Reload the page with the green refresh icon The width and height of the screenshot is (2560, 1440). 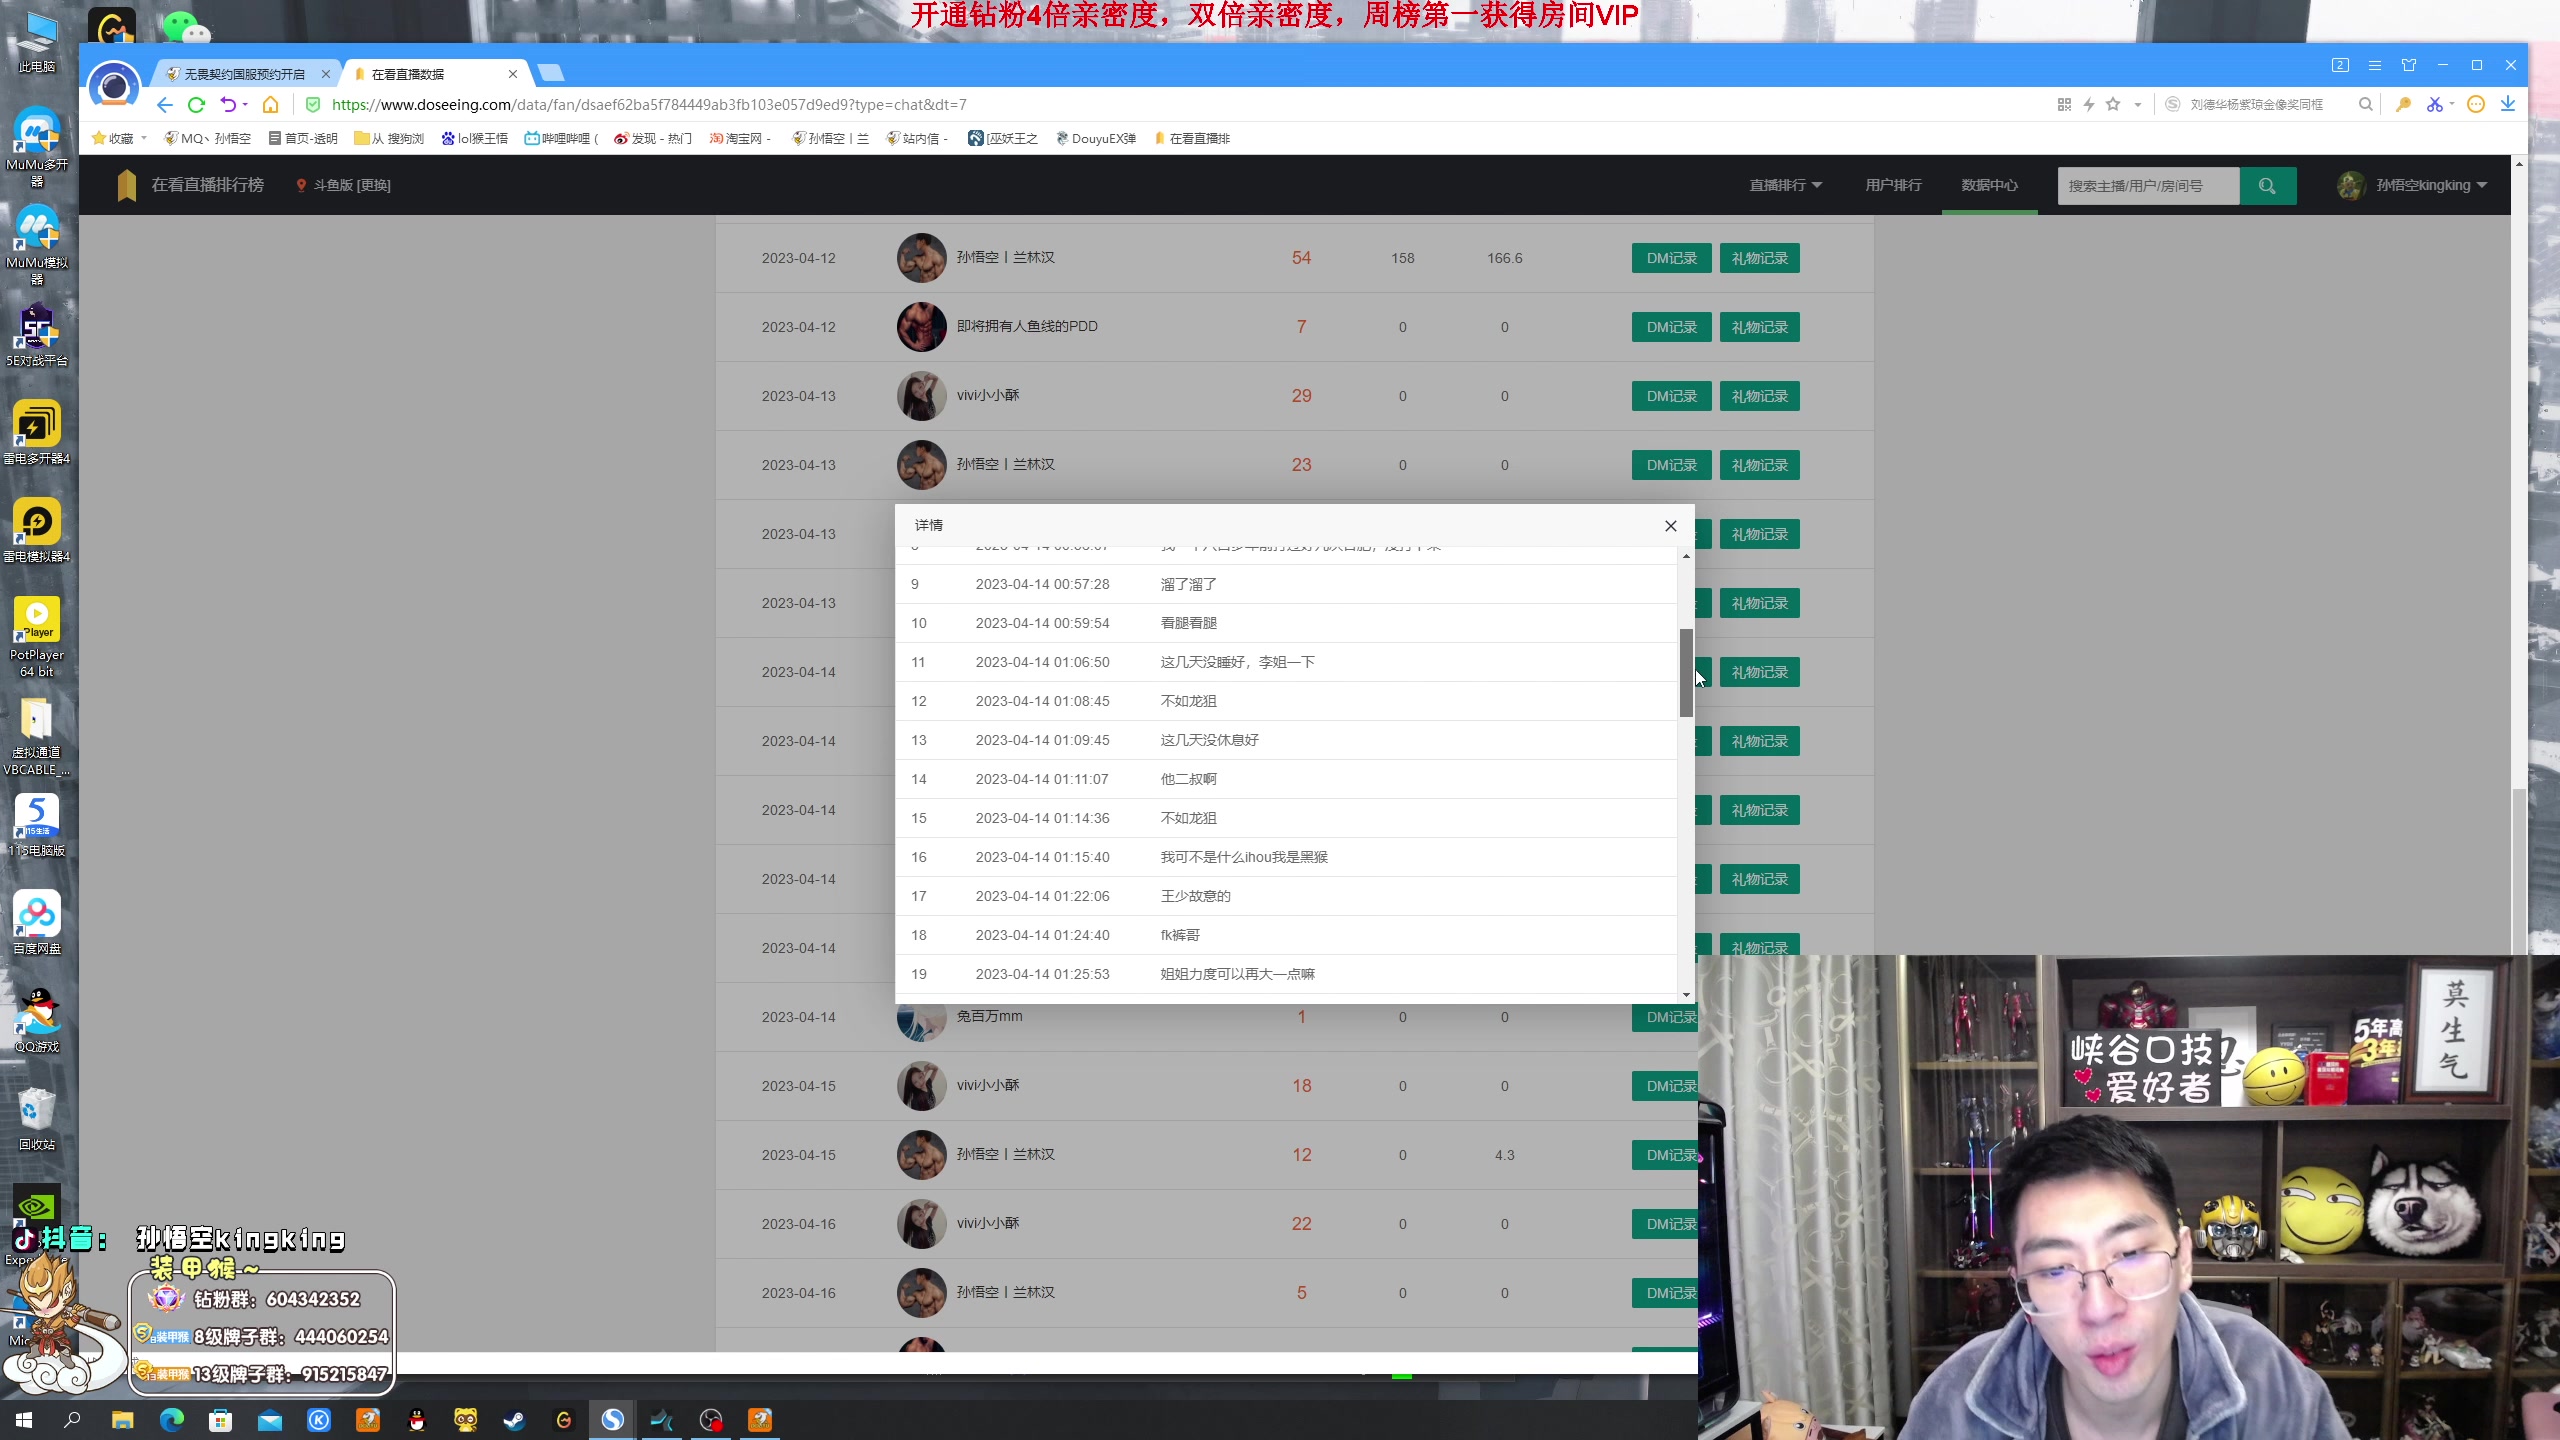[196, 105]
